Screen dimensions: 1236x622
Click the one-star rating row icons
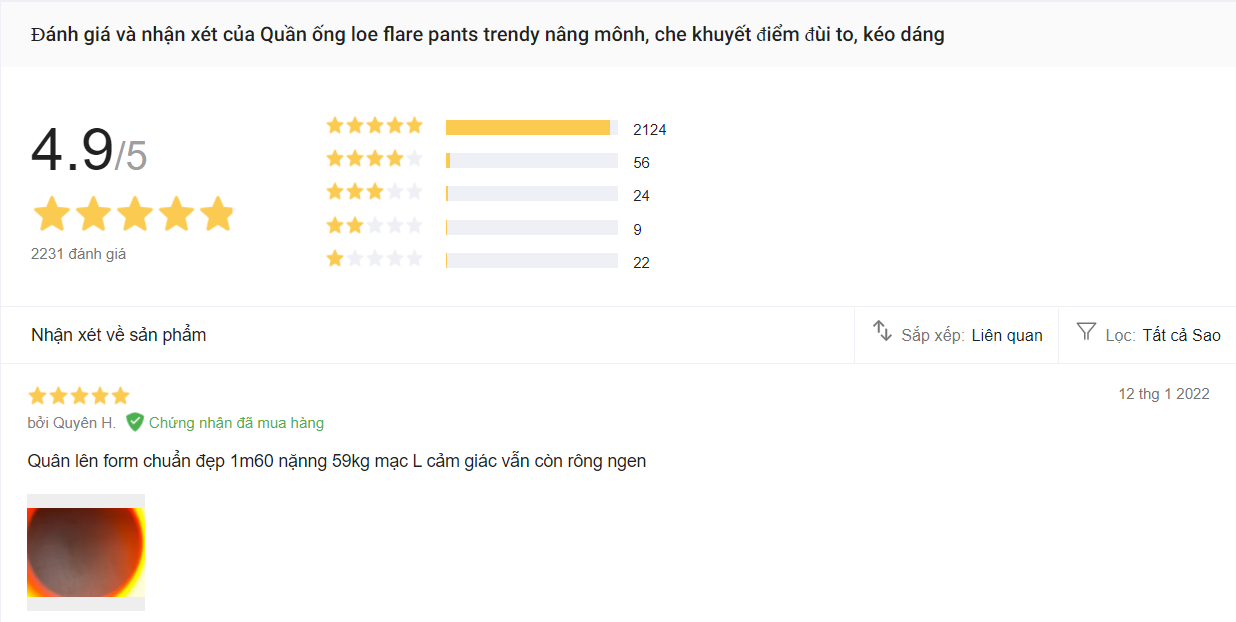pyautogui.click(x=374, y=259)
